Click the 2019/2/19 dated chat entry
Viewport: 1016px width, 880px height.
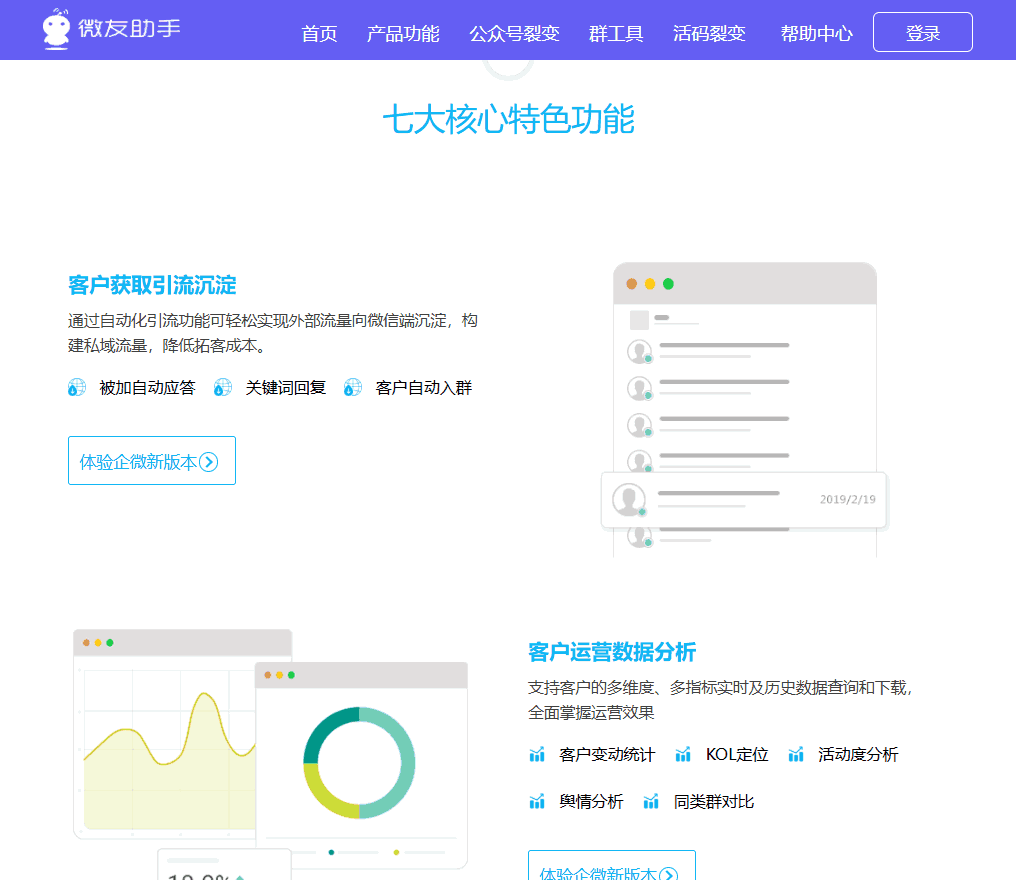(744, 499)
